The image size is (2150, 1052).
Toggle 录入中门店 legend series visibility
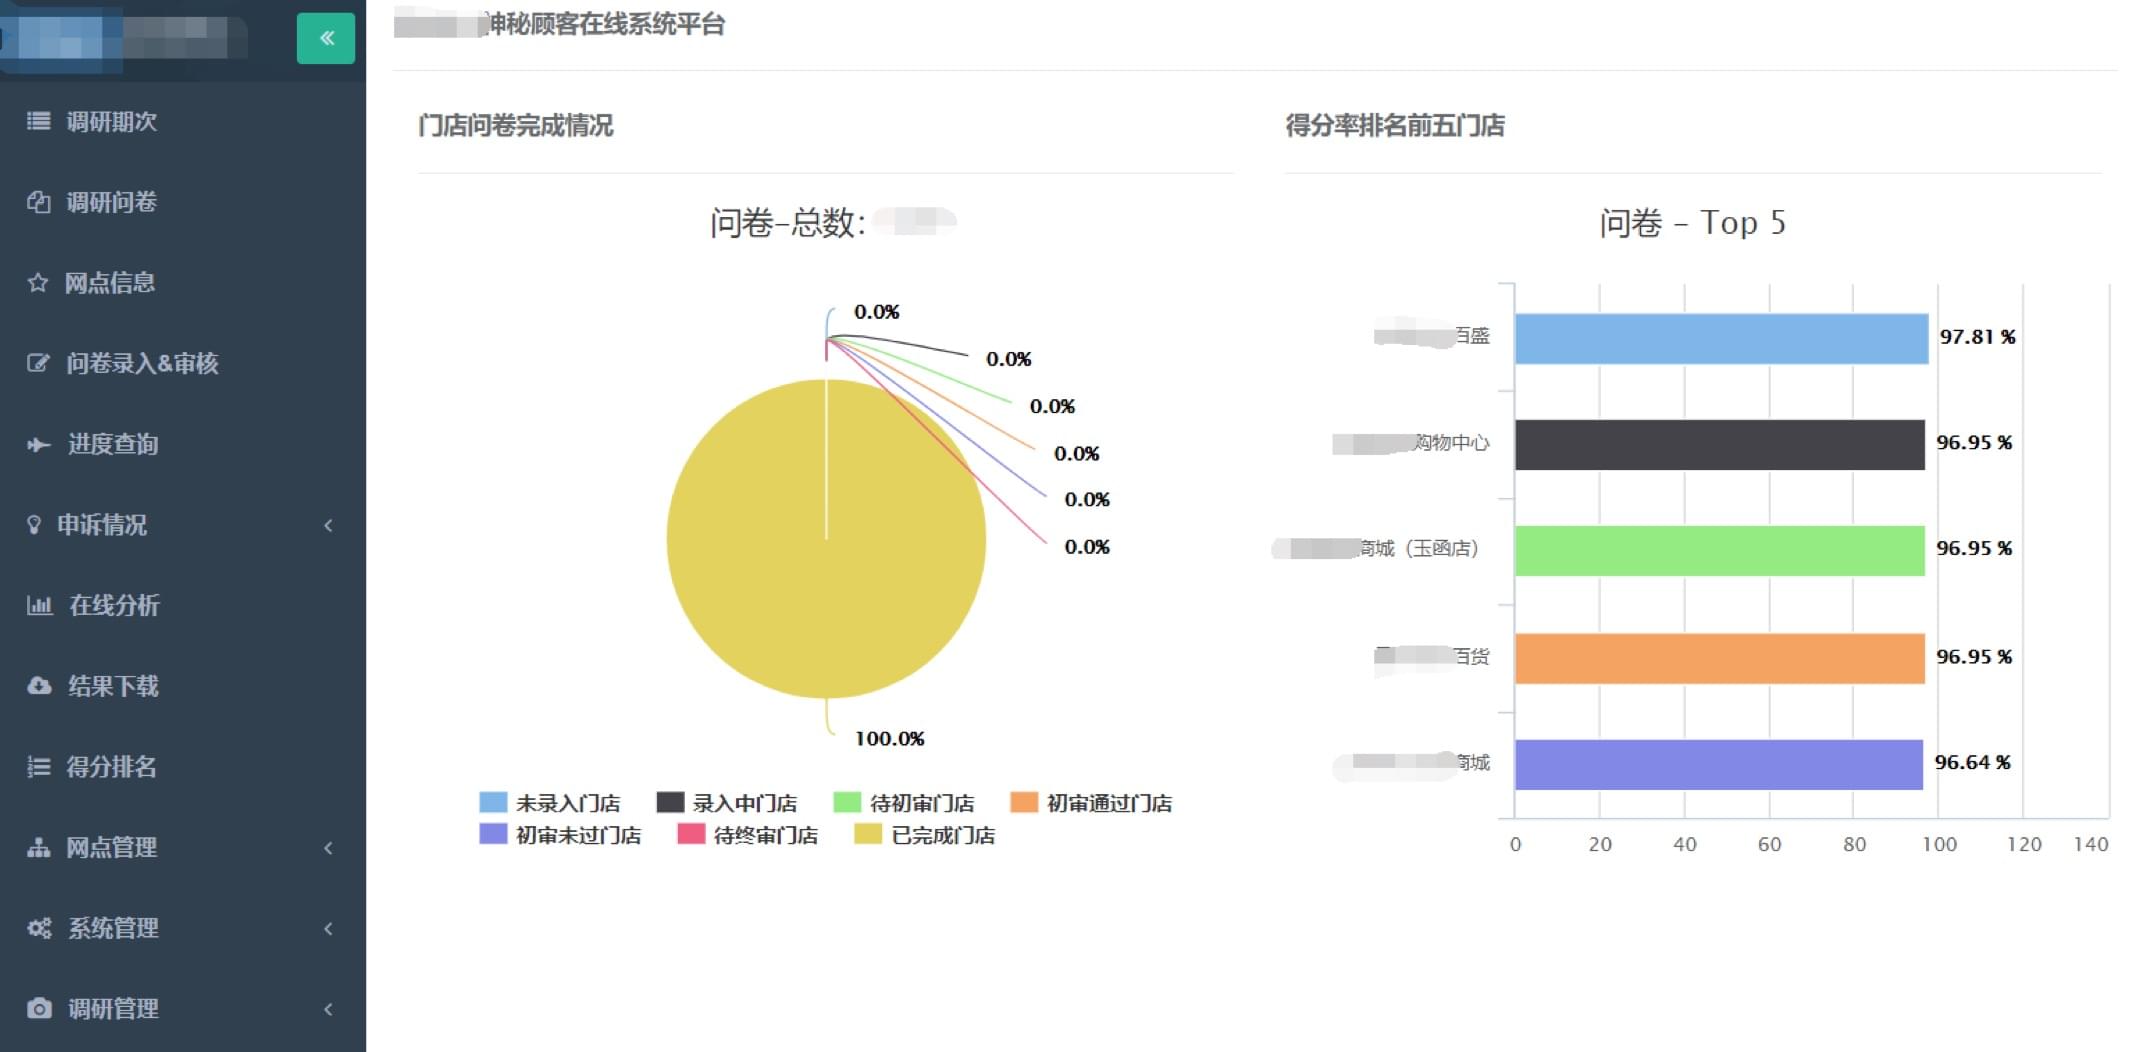click(x=727, y=803)
